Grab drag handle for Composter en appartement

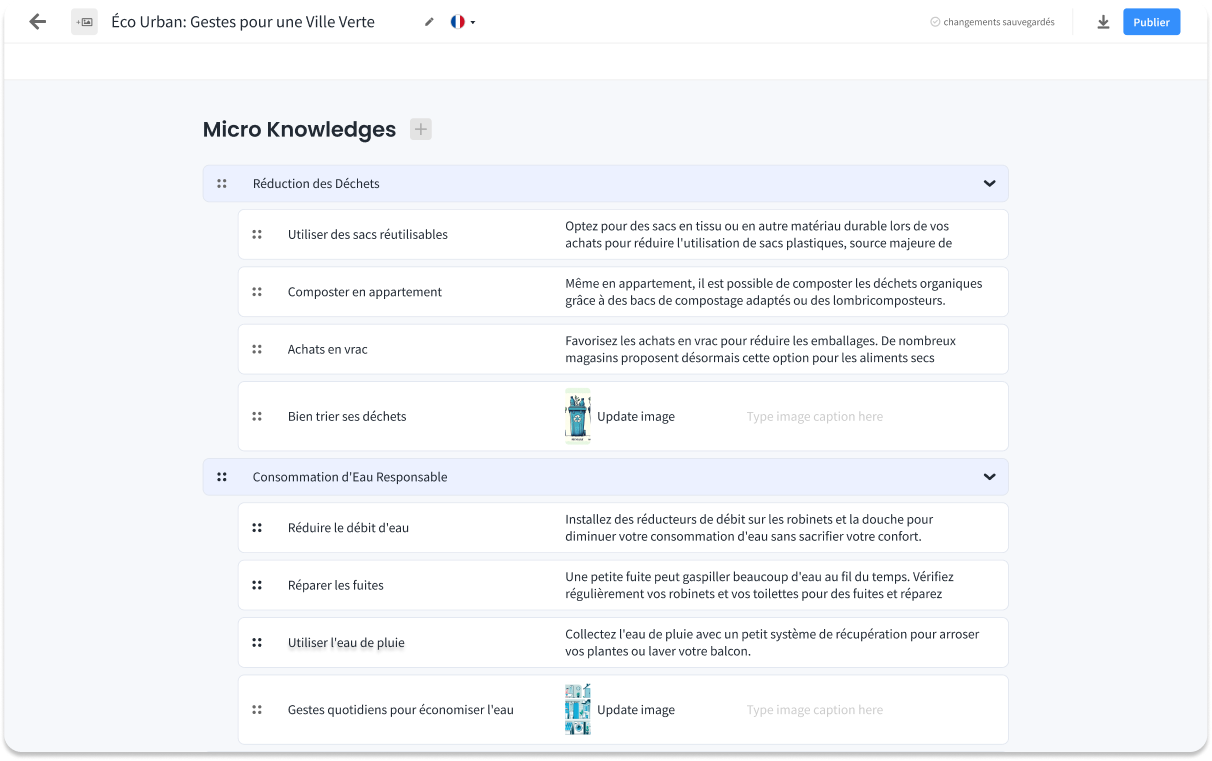click(257, 292)
